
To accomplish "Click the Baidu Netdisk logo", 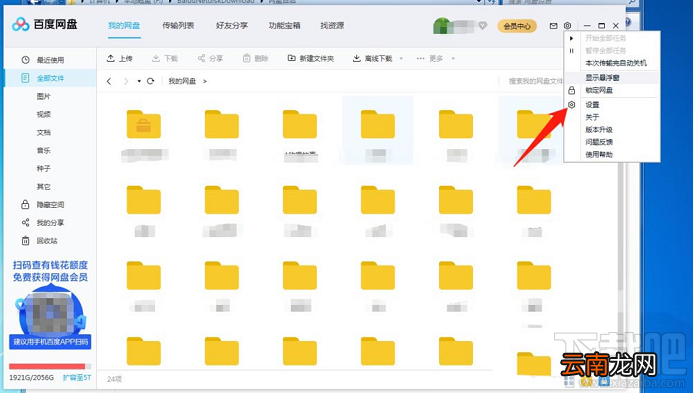I will 44,24.
